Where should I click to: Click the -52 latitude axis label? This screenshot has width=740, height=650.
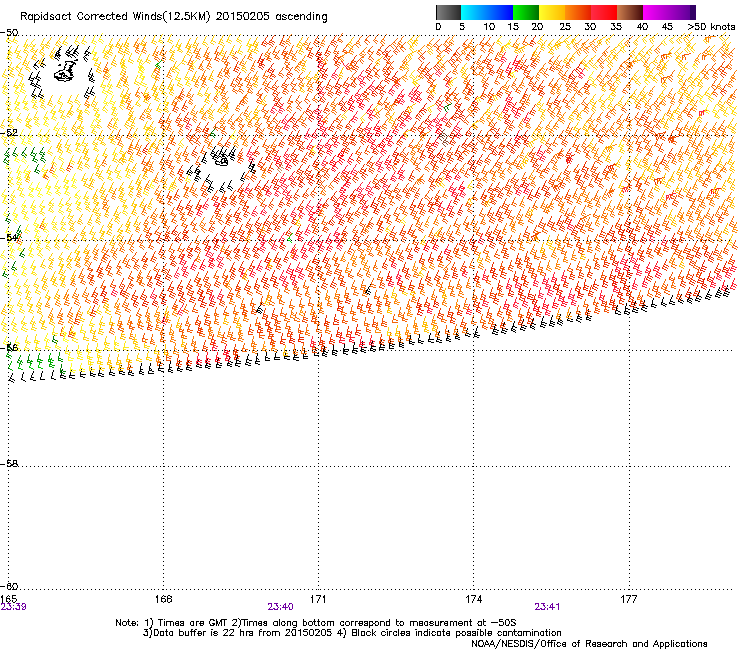pos(9,133)
